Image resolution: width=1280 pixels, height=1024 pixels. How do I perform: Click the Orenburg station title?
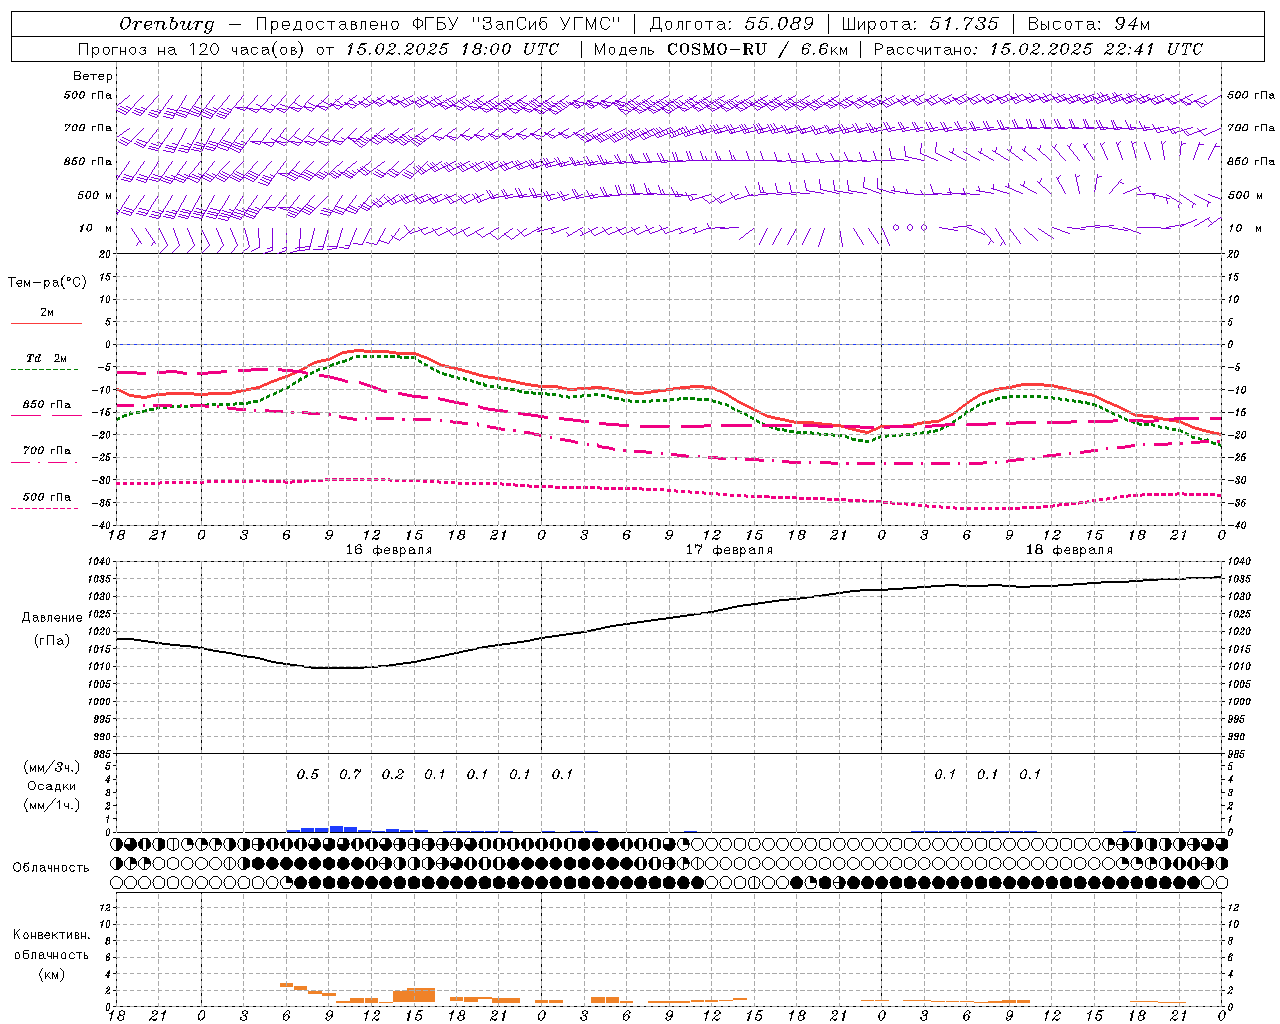pyautogui.click(x=167, y=24)
